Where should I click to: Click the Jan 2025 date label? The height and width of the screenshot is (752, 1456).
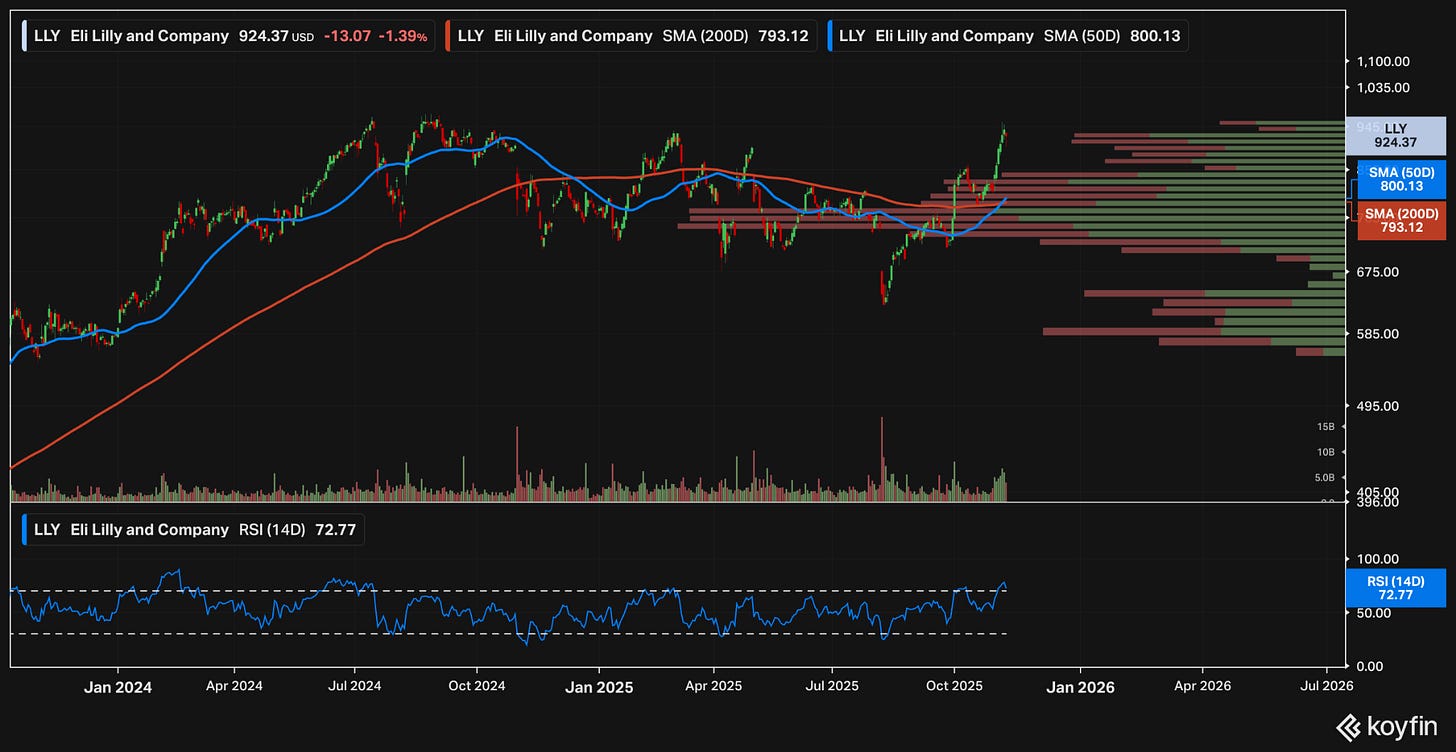599,688
